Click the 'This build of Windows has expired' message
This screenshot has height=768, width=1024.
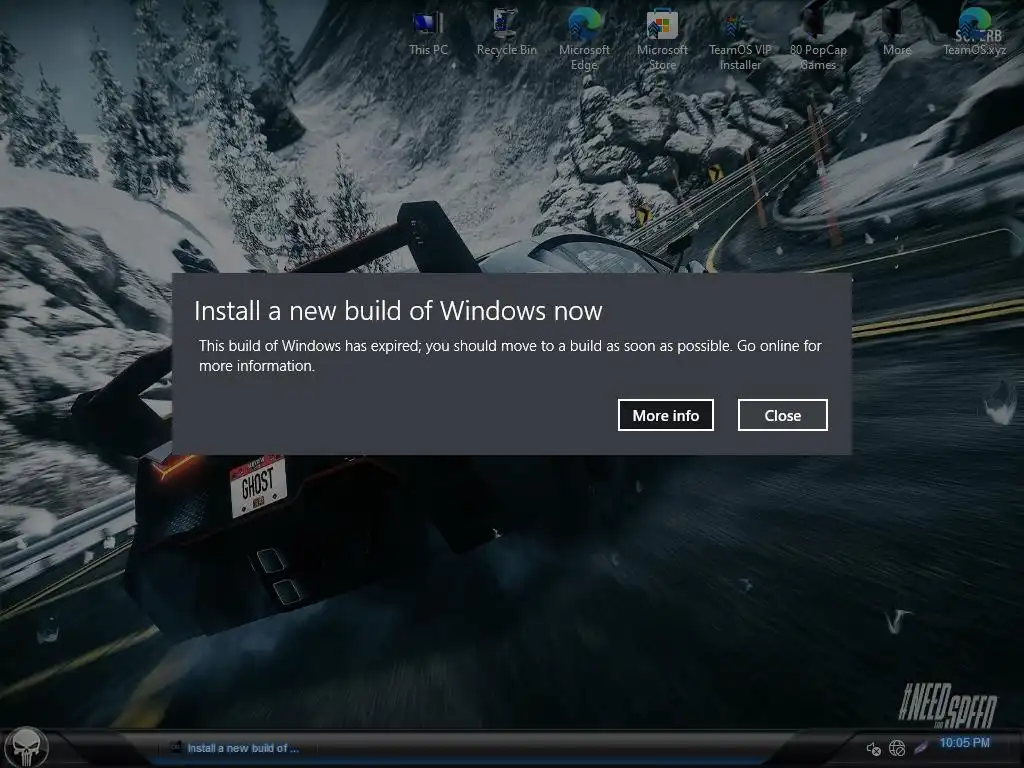(x=510, y=356)
